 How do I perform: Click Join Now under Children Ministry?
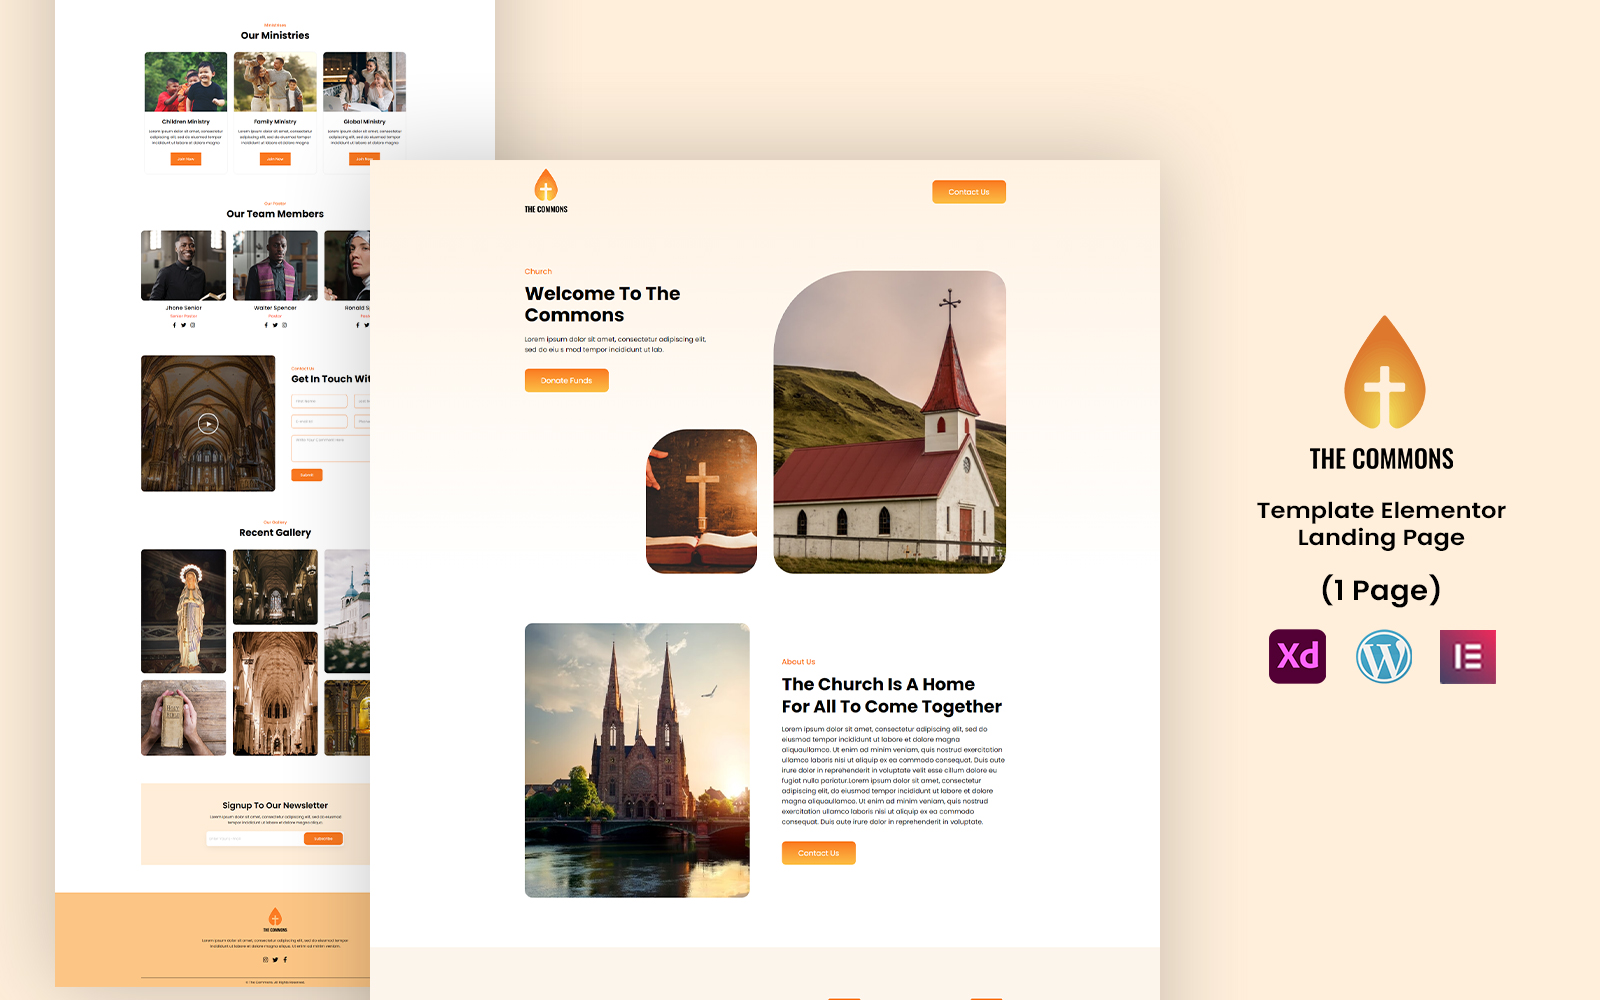coord(185,159)
